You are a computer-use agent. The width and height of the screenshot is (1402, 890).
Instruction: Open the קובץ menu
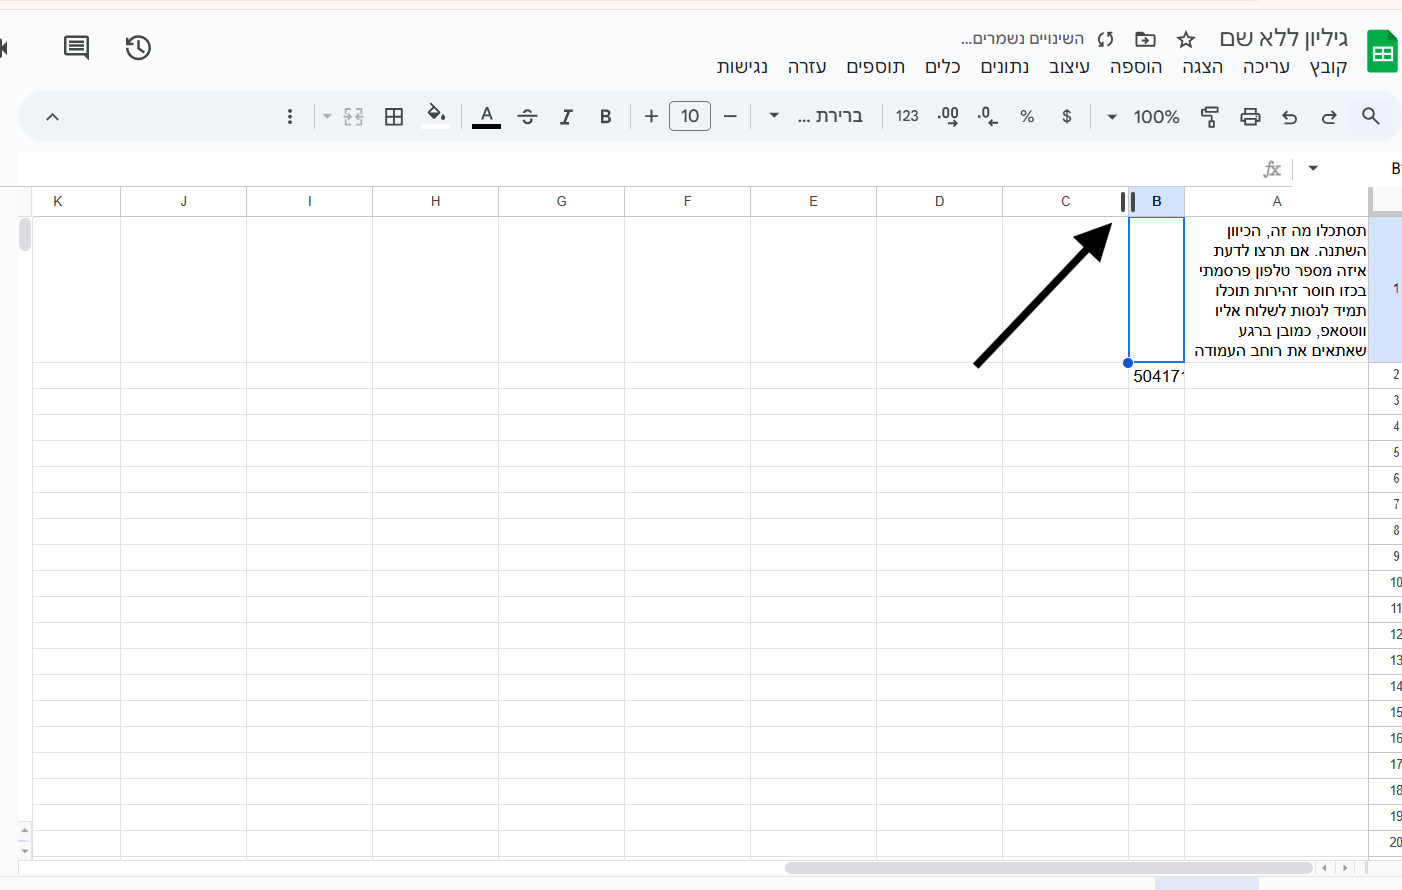click(x=1328, y=67)
